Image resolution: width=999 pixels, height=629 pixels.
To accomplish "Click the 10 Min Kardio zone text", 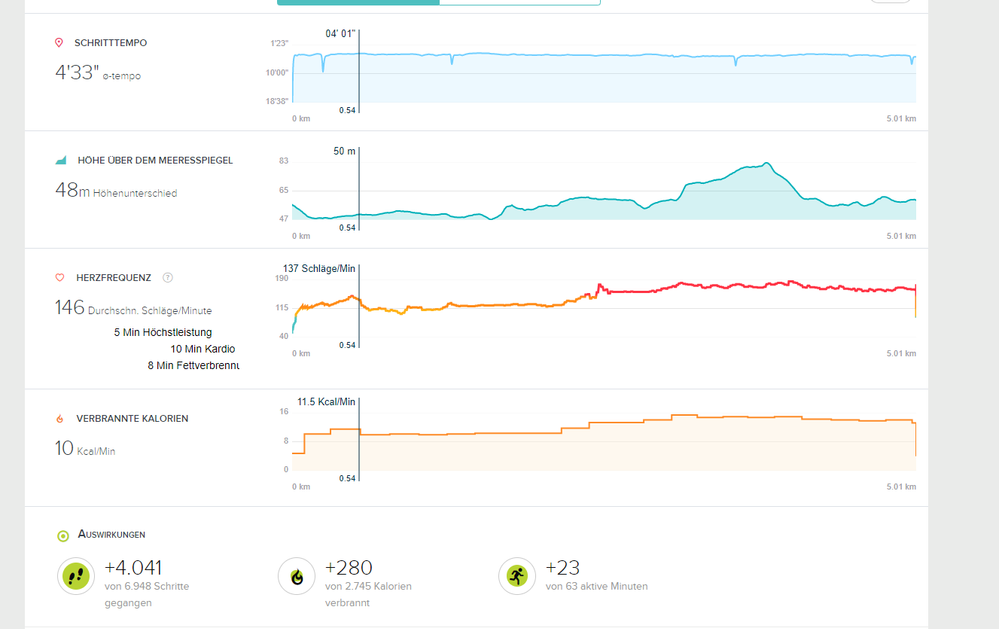I will pyautogui.click(x=203, y=349).
